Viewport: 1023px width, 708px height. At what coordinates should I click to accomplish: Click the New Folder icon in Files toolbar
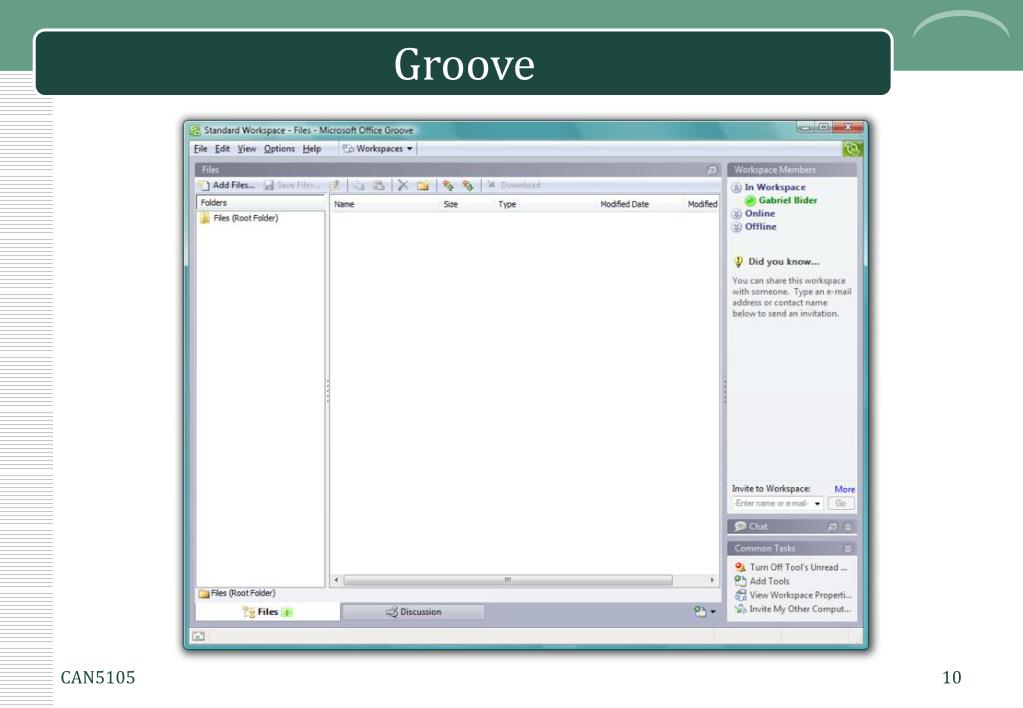423,185
